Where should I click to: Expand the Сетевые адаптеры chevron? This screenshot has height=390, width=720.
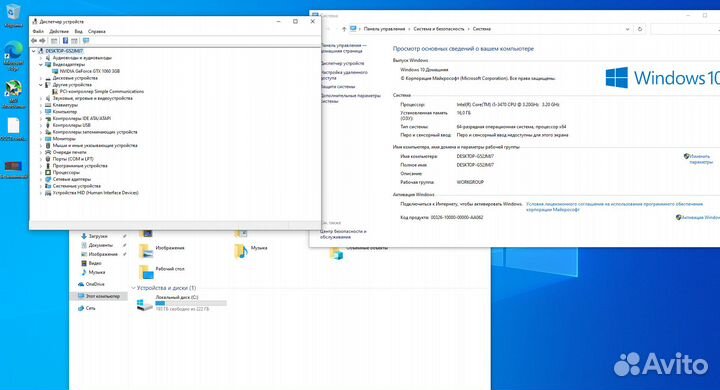tap(41, 179)
